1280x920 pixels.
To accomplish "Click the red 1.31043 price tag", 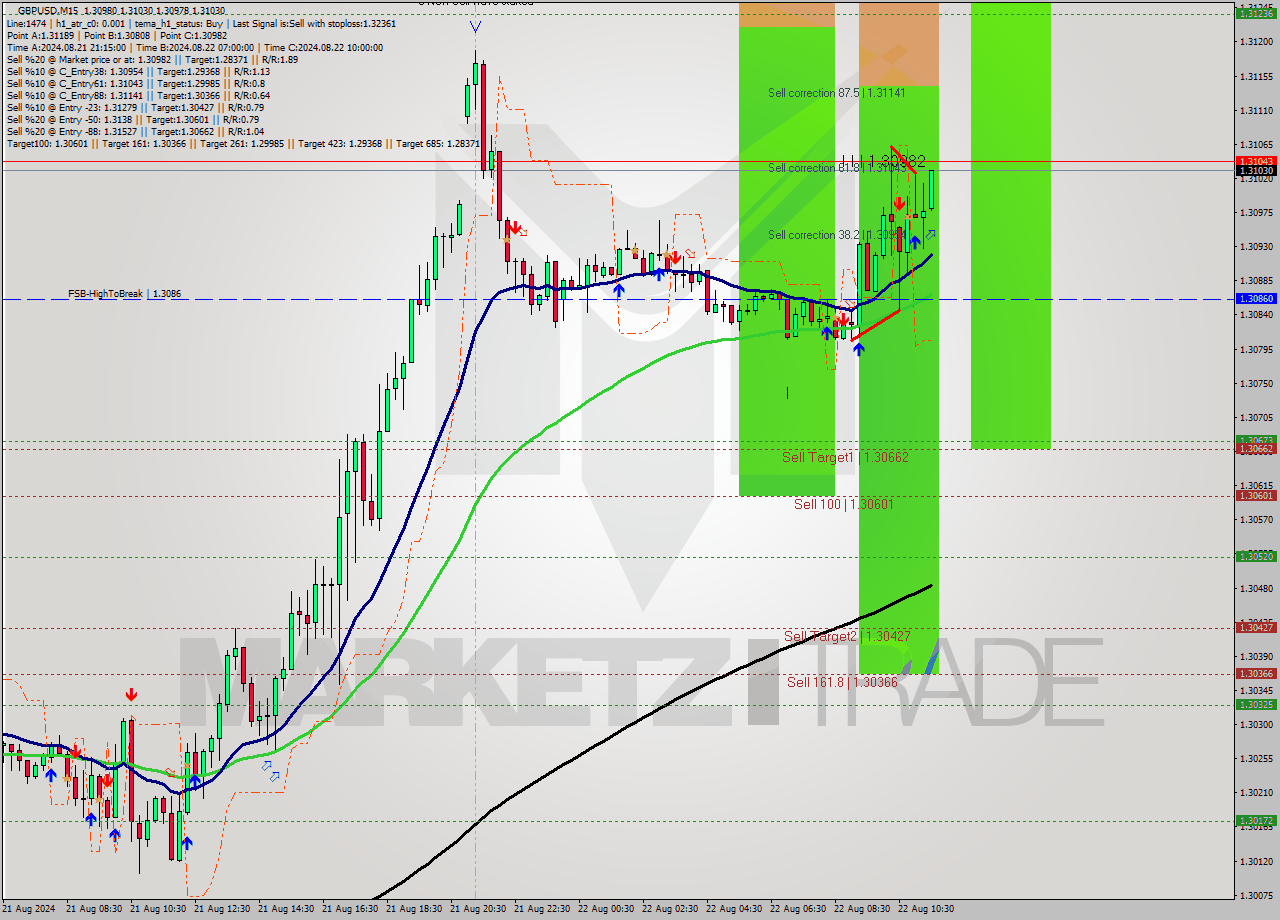I will 1256,161.
